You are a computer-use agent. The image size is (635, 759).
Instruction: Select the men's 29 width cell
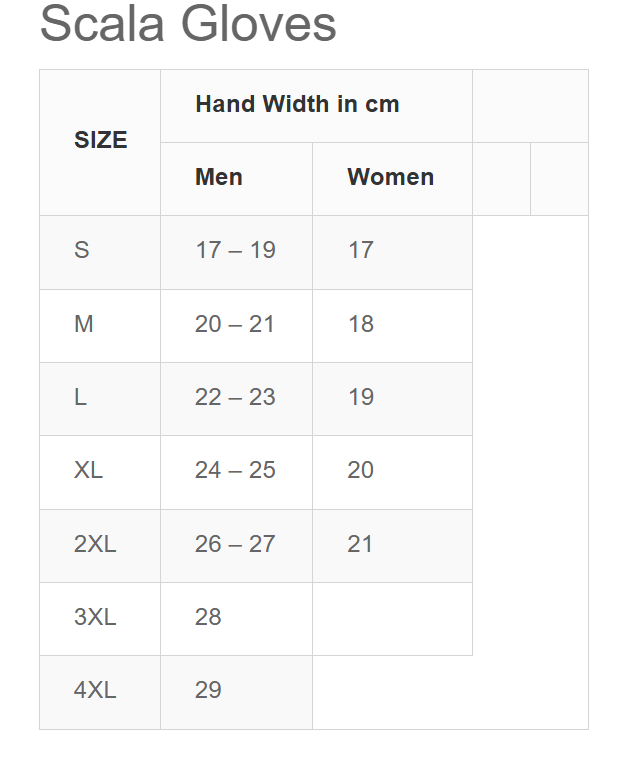[208, 690]
